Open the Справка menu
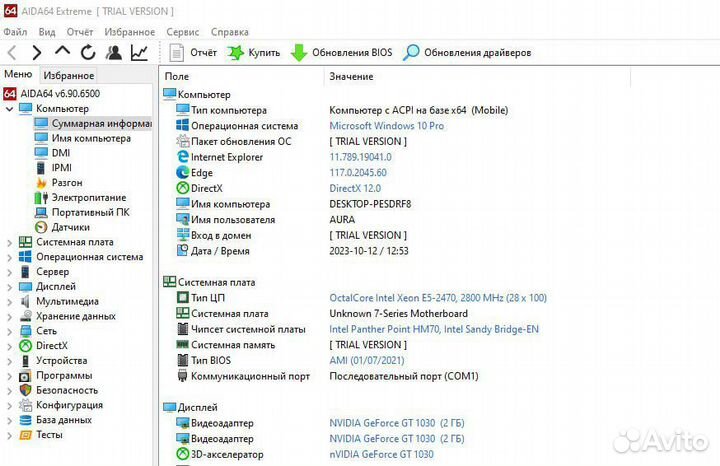The image size is (720, 466). click(230, 32)
